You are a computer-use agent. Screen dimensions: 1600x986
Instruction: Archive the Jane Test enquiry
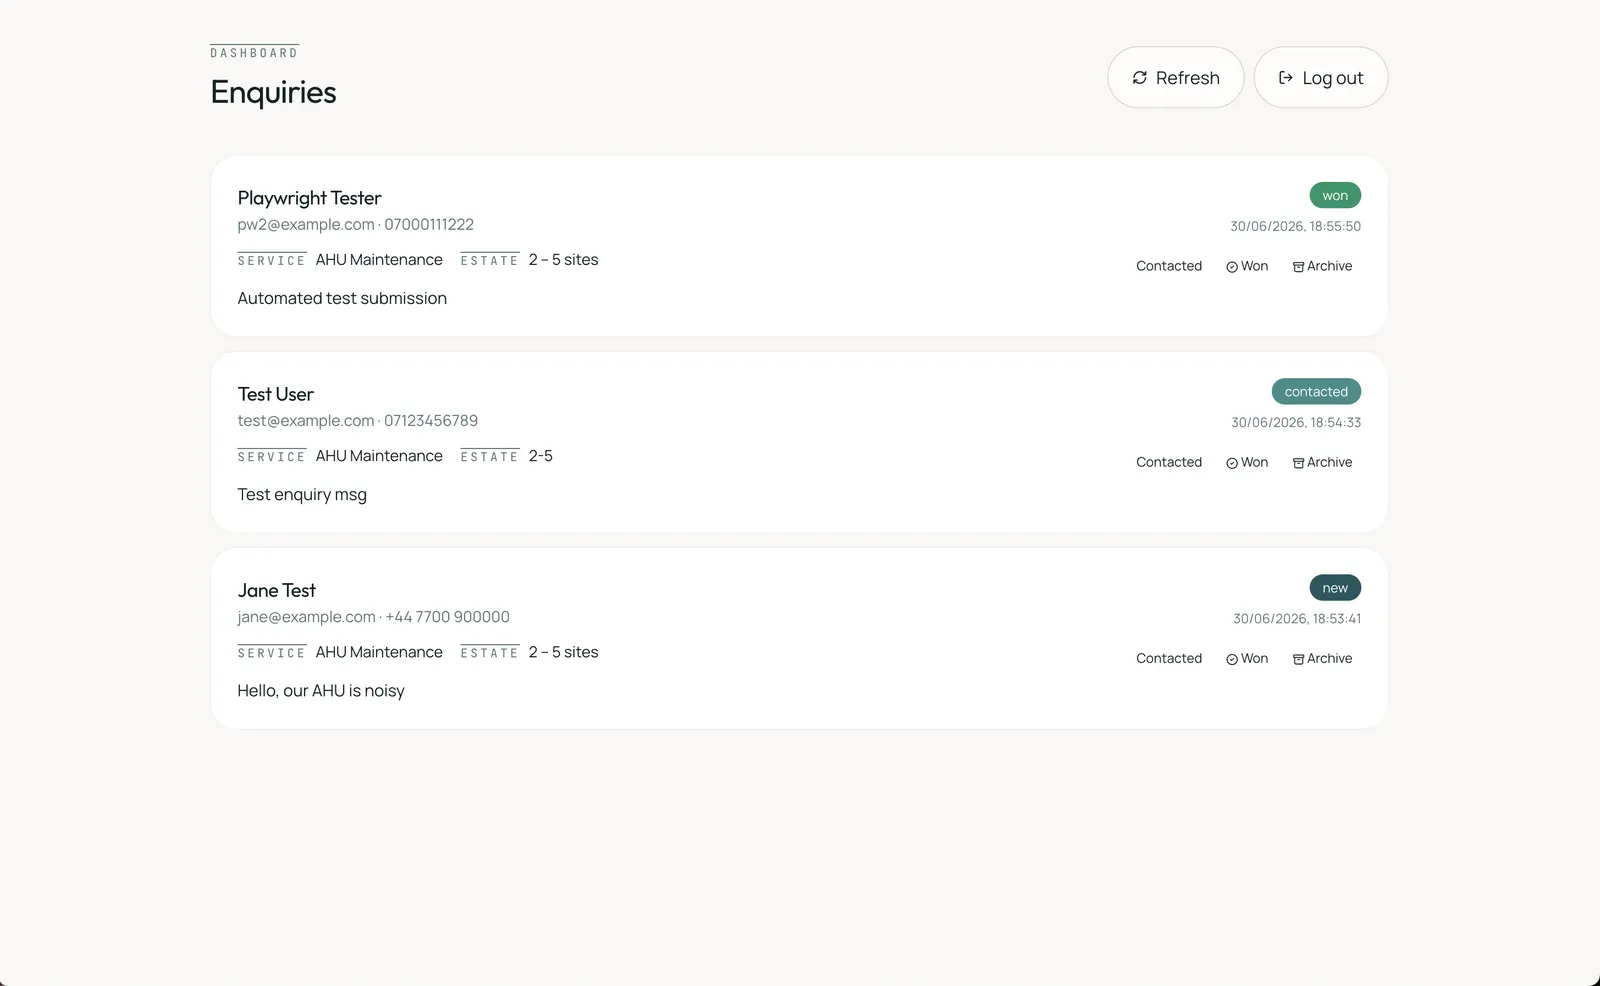1322,658
